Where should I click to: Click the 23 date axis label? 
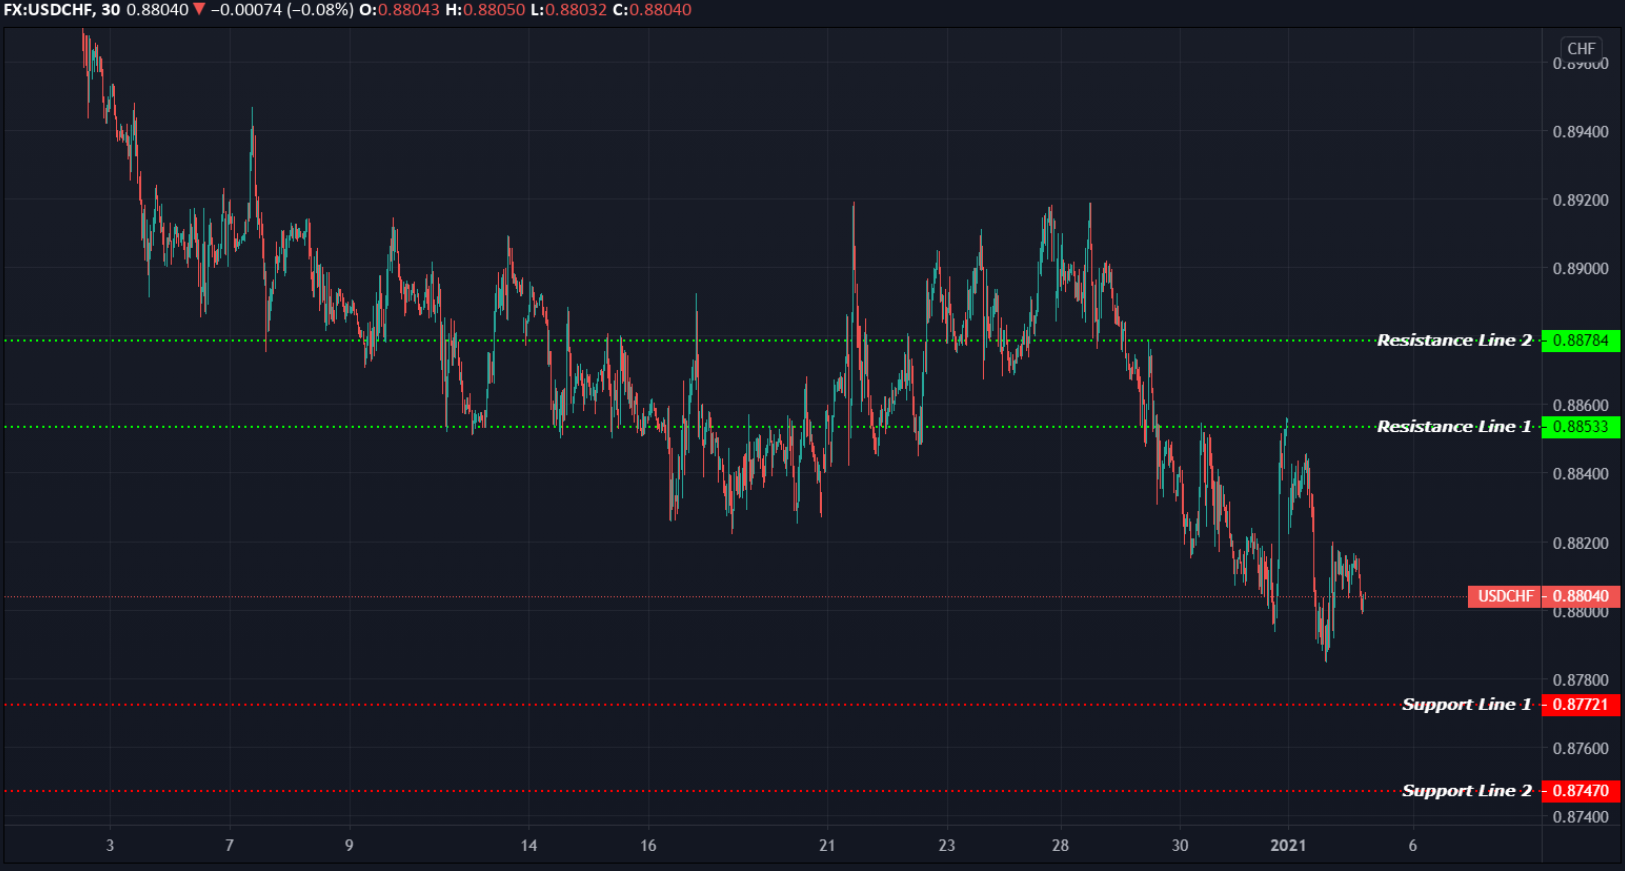(946, 846)
